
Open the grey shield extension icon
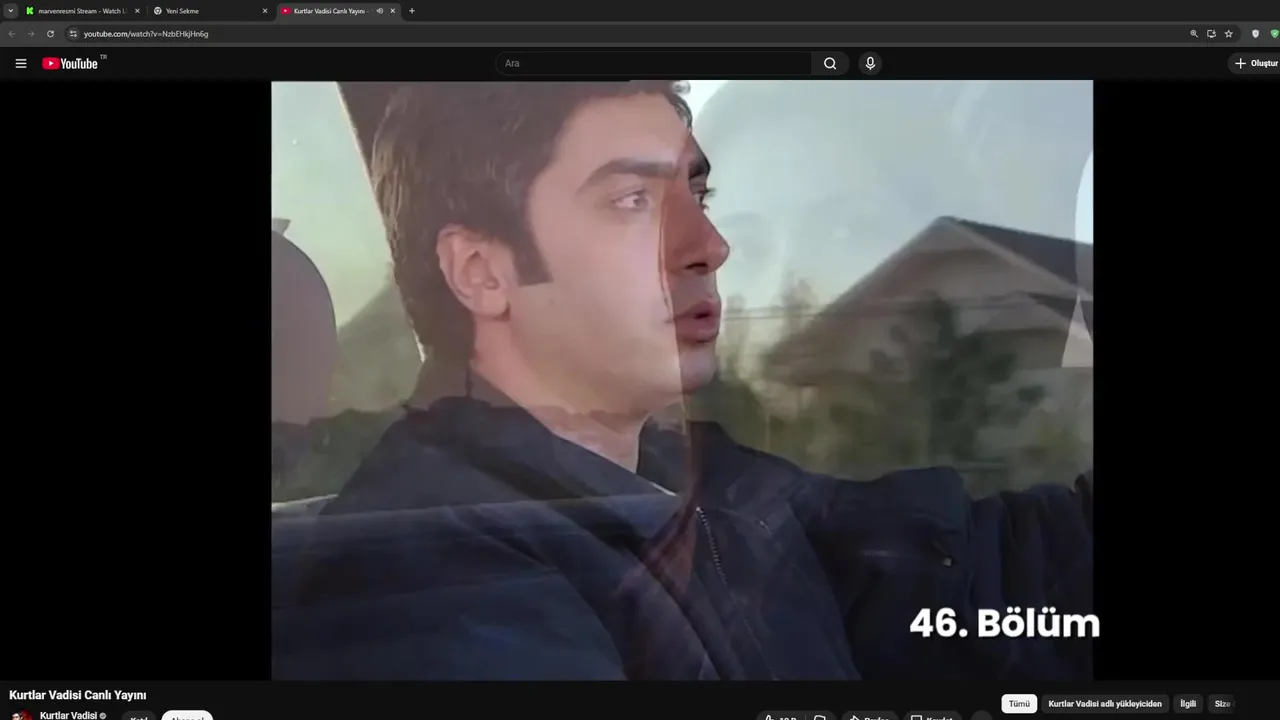(1256, 33)
